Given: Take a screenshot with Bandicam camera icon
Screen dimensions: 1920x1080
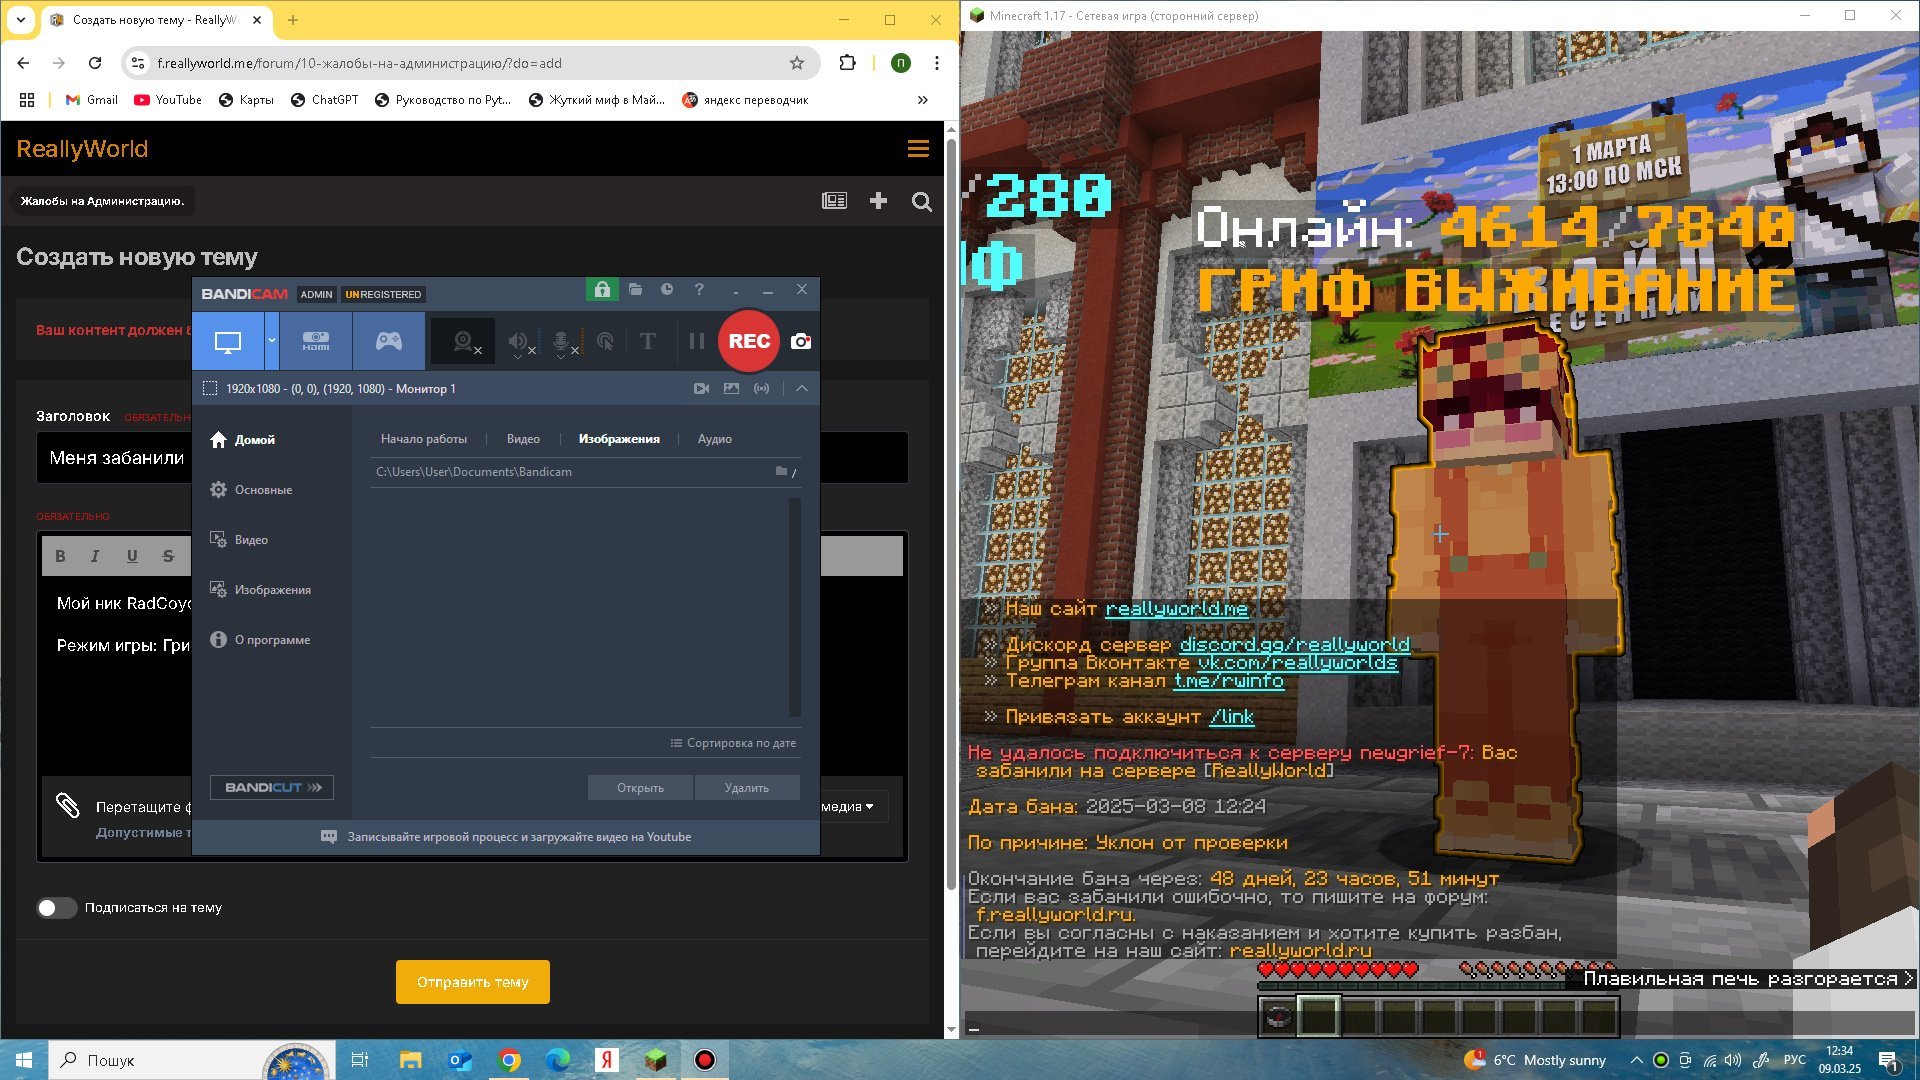Looking at the screenshot, I should point(801,341).
